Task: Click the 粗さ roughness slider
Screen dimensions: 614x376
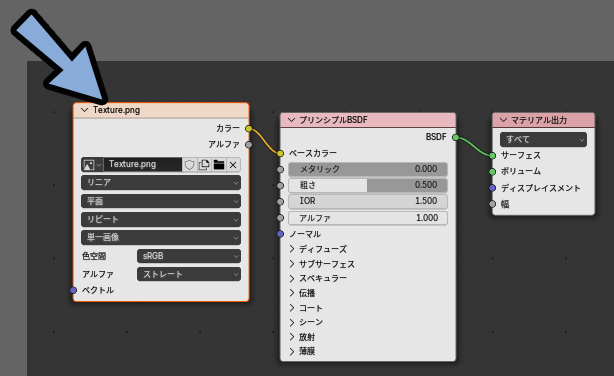Action: [368, 185]
